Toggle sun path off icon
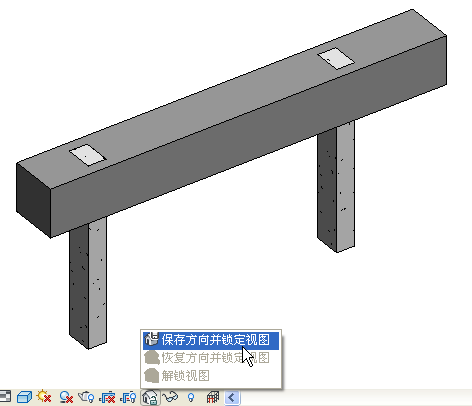This screenshot has height=406, width=472. [44, 397]
